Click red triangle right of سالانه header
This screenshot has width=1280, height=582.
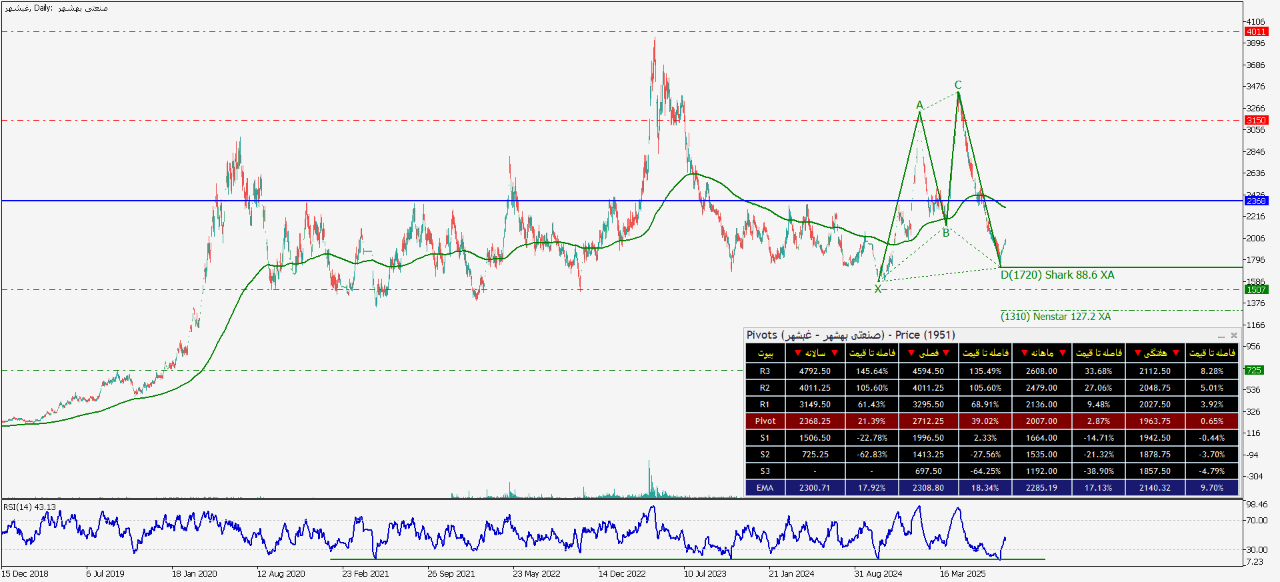(834, 353)
